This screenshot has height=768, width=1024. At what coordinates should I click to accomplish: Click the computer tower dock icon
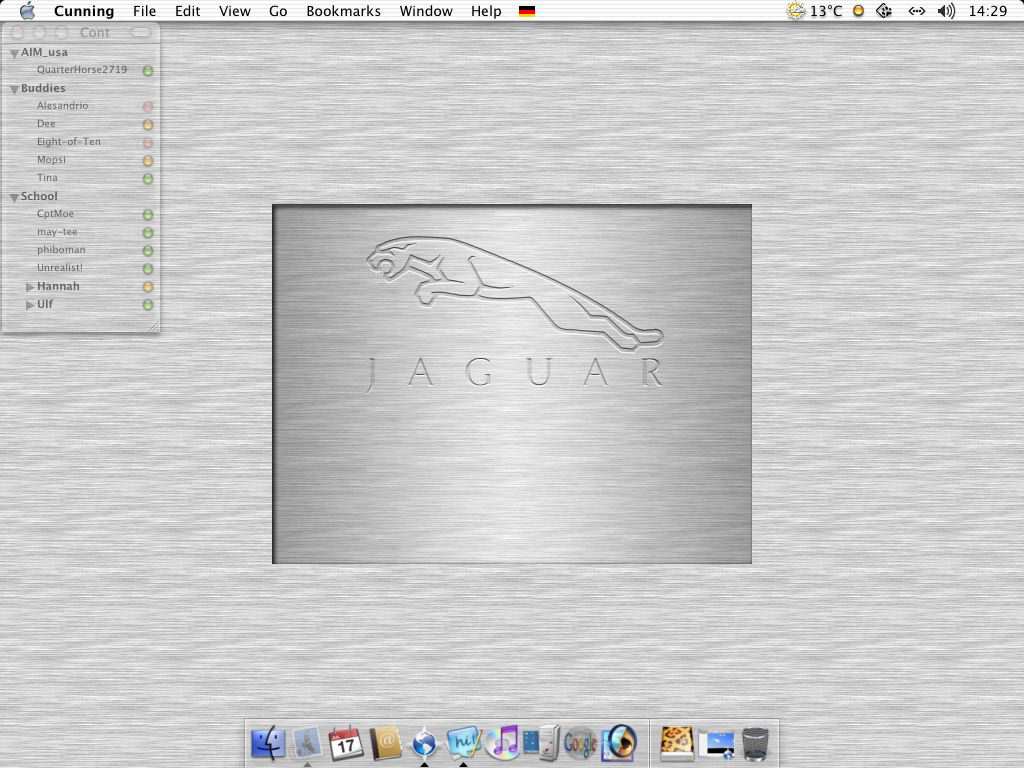click(x=541, y=743)
